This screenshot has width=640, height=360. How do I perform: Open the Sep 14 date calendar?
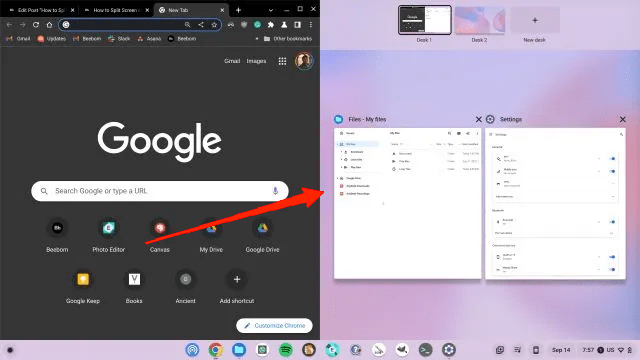point(561,350)
